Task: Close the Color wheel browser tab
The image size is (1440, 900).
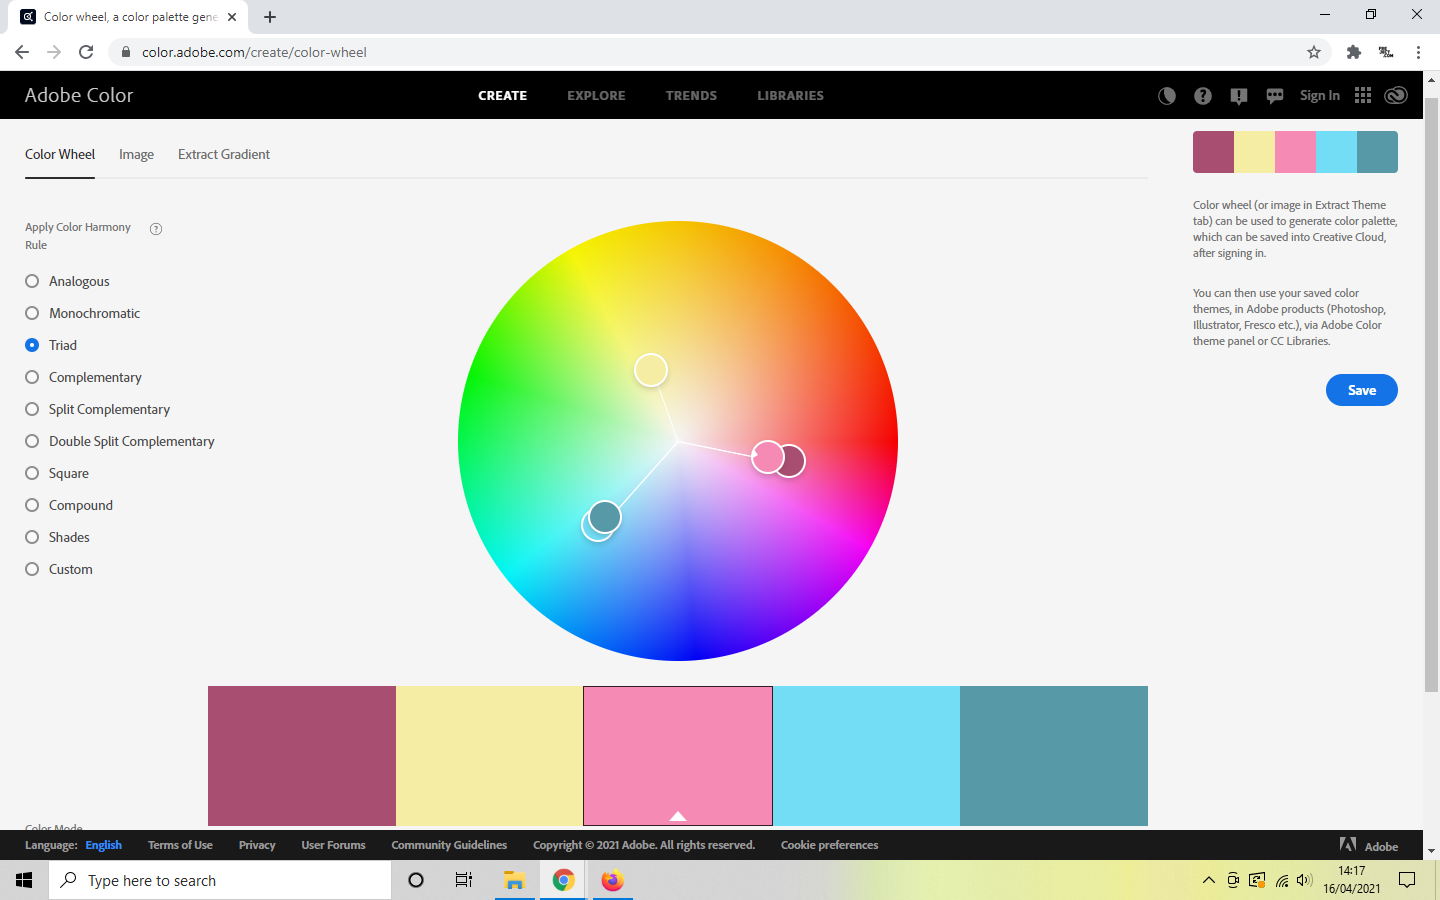Action: pos(232,17)
